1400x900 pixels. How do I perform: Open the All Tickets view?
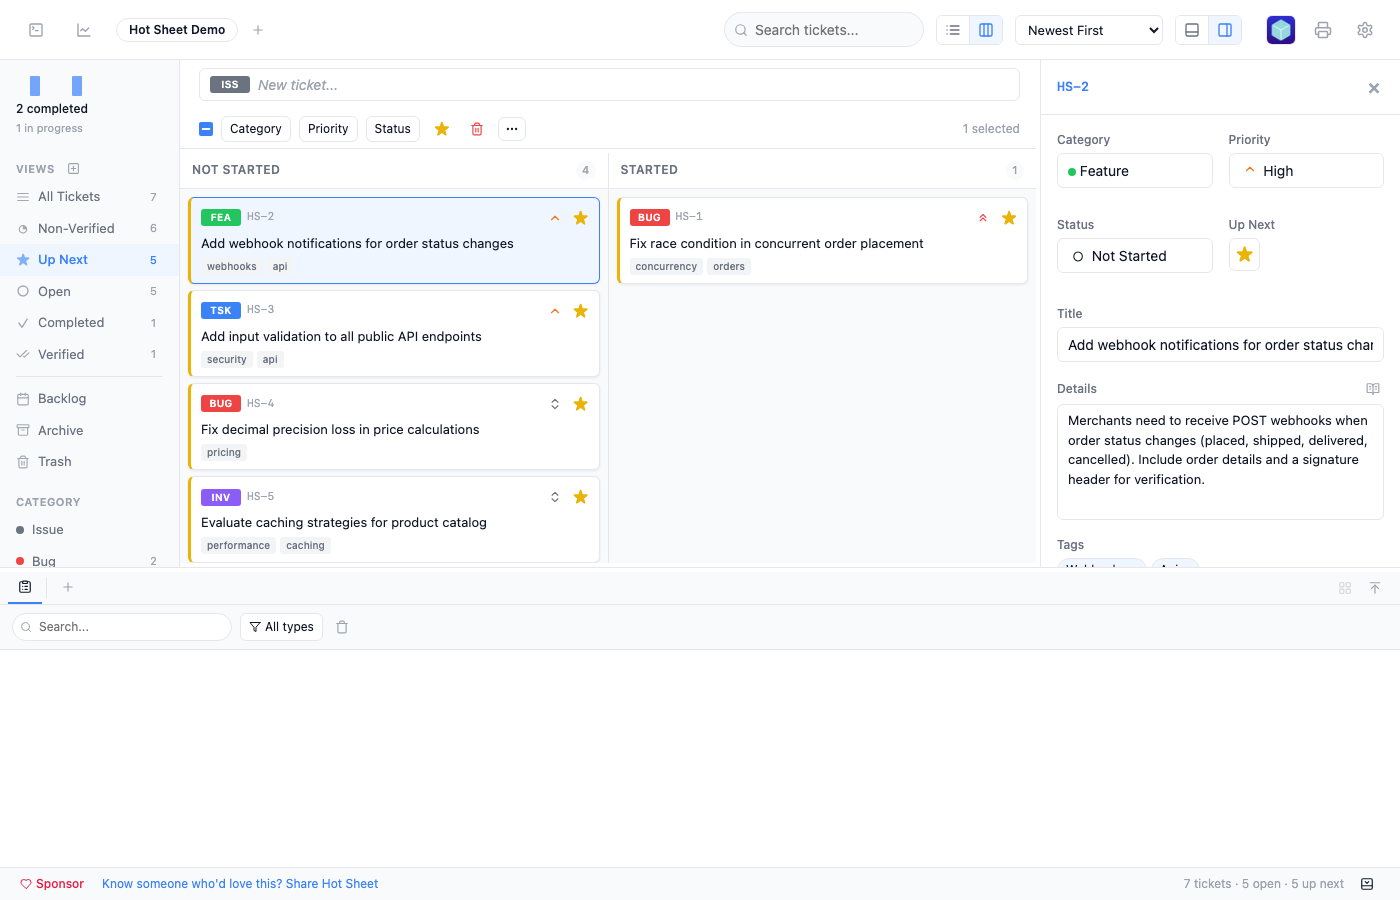point(89,197)
